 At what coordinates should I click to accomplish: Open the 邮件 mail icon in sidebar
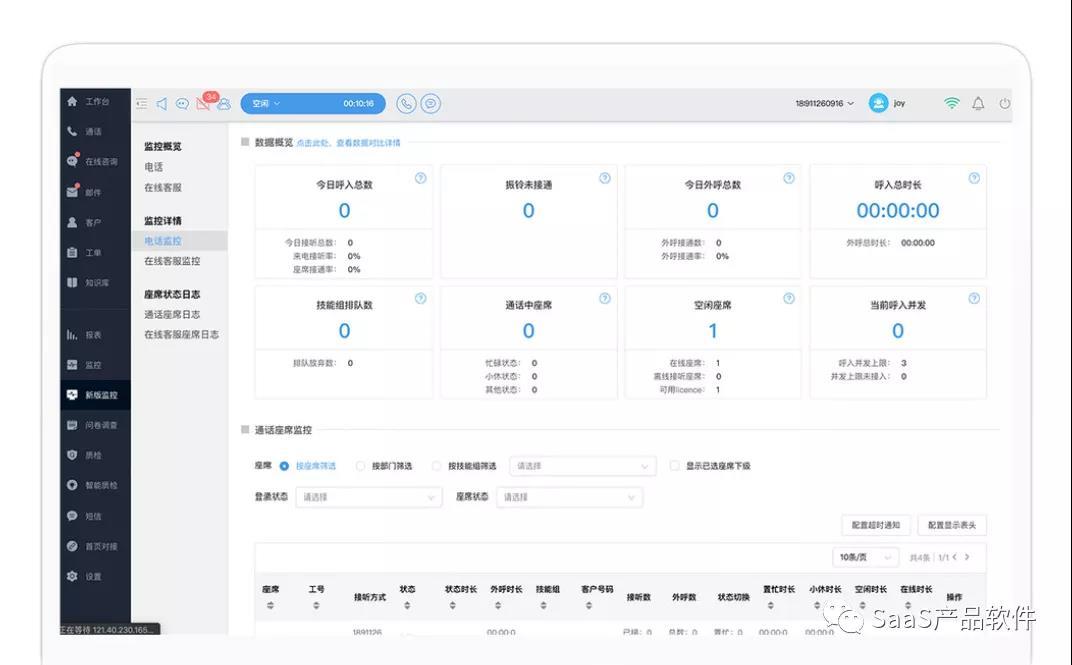[72, 192]
